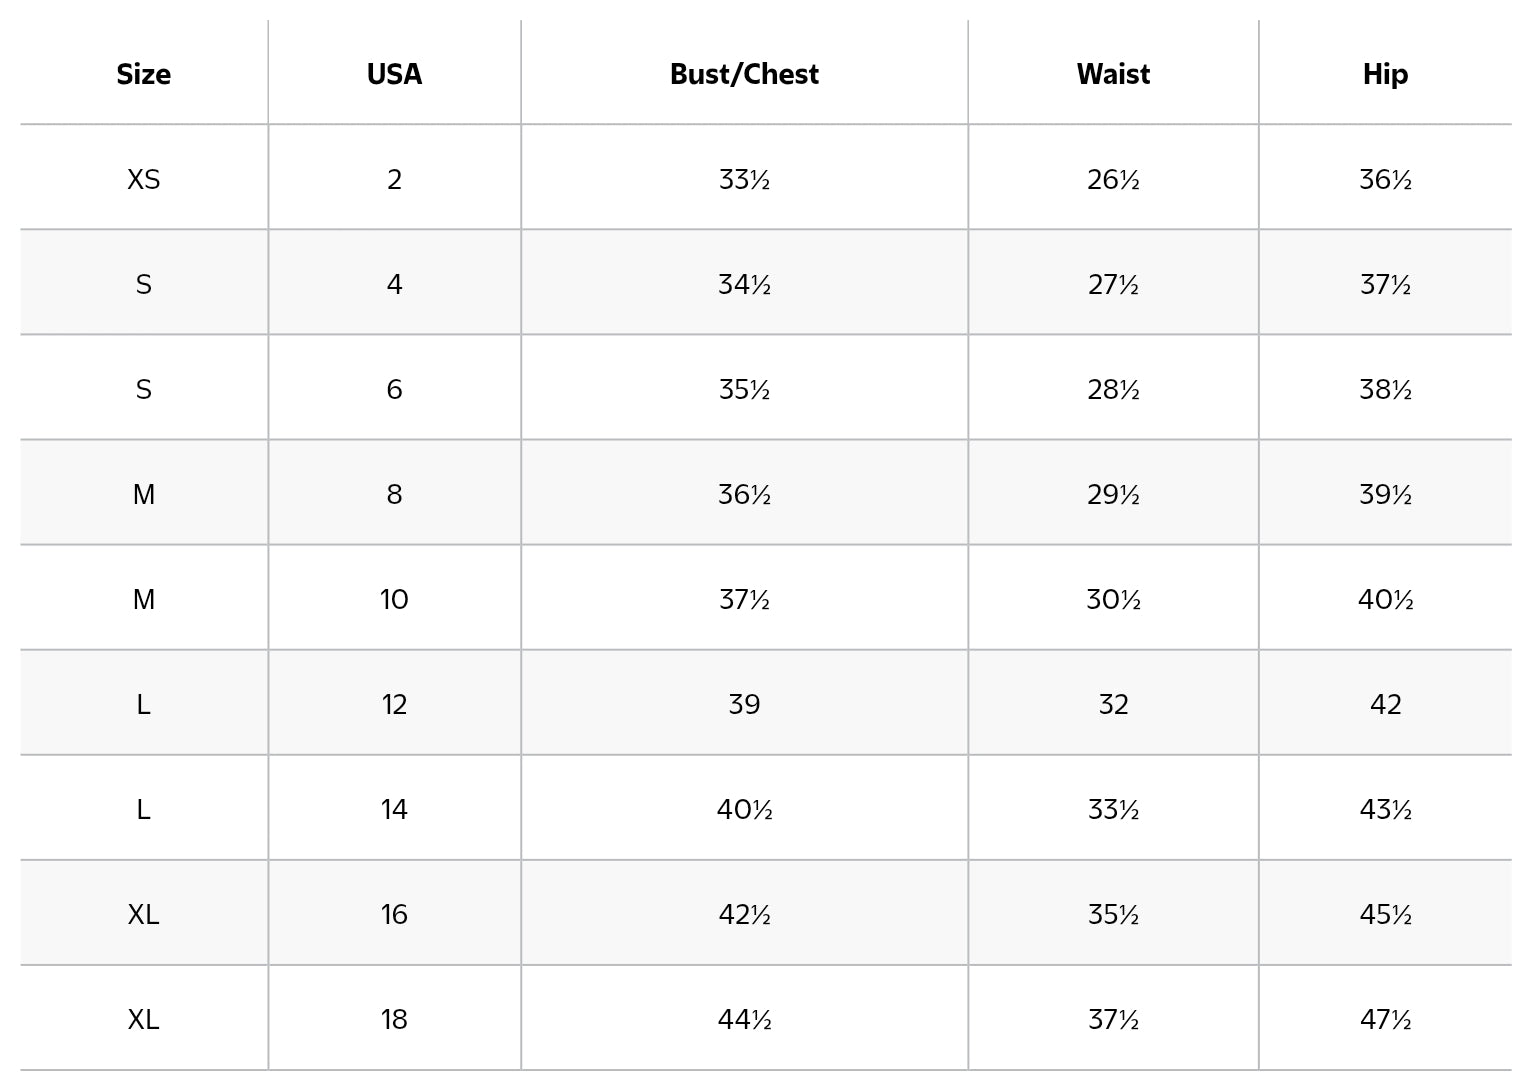Select the Bust/Chest column header
This screenshot has width=1530, height=1092.
pyautogui.click(x=744, y=74)
